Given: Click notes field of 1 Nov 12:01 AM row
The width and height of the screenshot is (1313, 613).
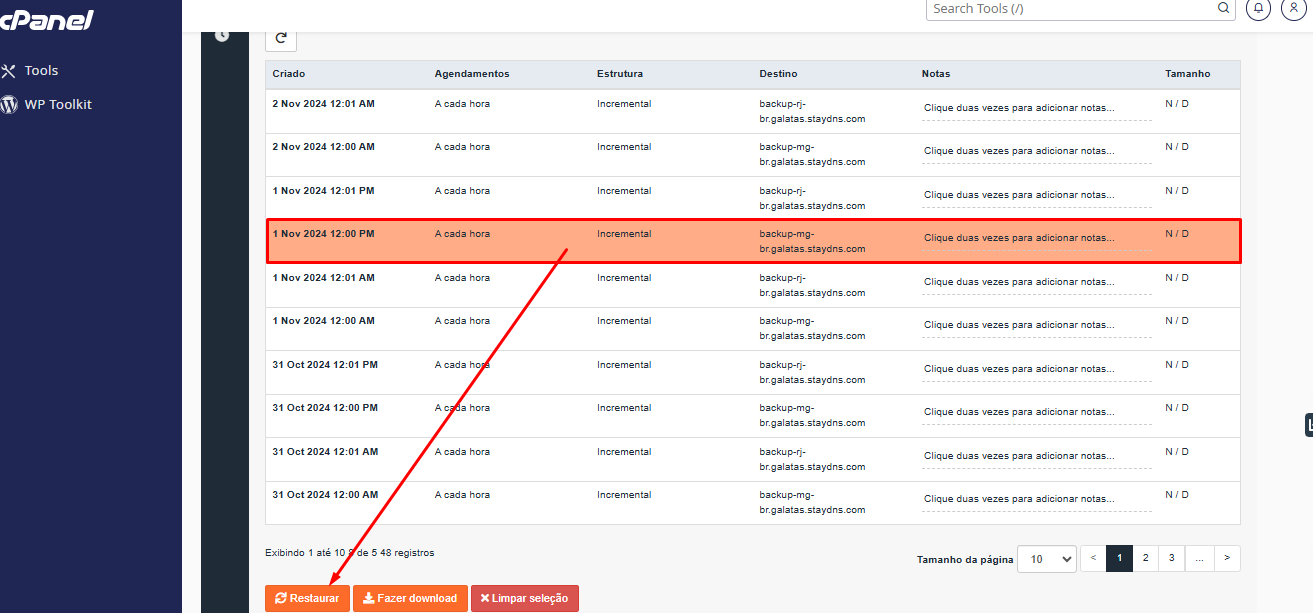Looking at the screenshot, I should 1036,282.
